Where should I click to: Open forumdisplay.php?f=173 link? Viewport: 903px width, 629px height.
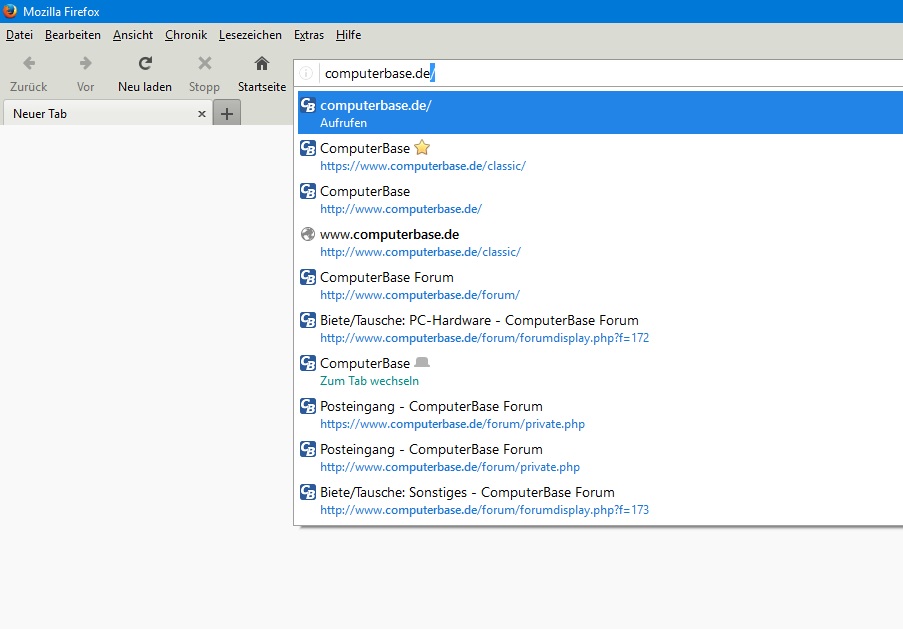[x=484, y=510]
